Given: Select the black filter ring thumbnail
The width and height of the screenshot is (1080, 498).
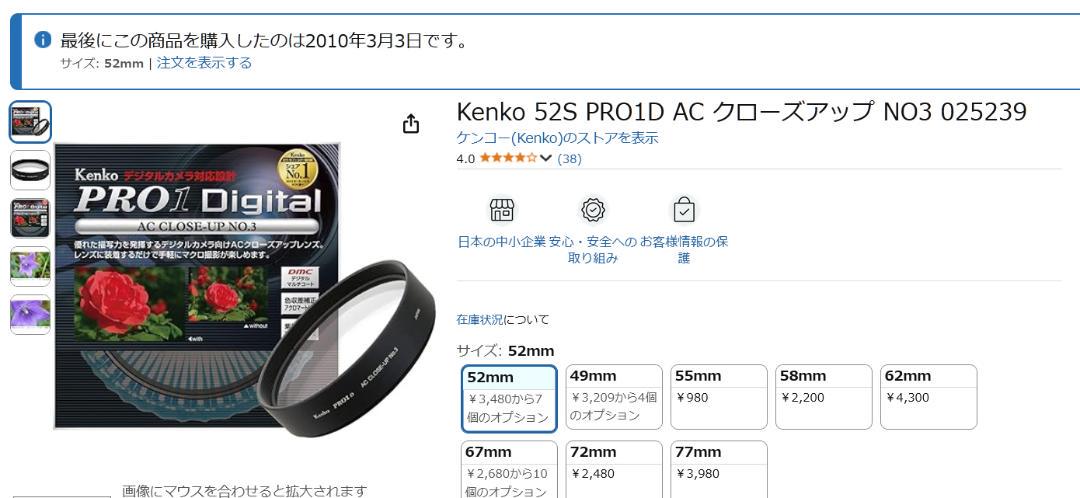Looking at the screenshot, I should coord(30,170).
